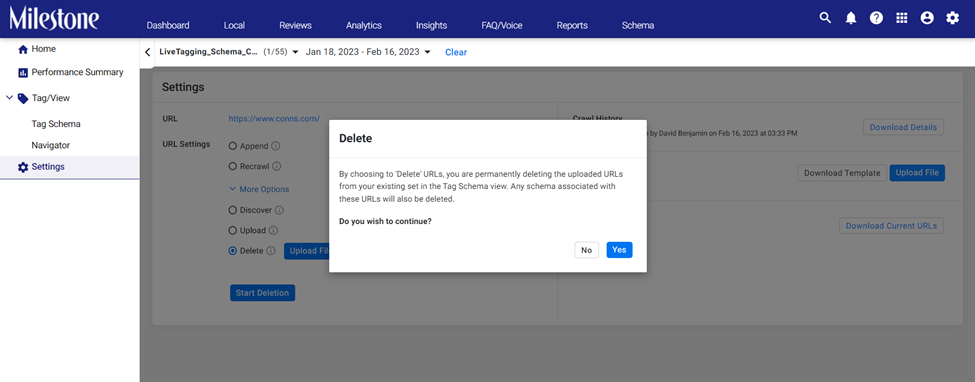Open the apps grid icon
The width and height of the screenshot is (975, 382).
coord(902,18)
